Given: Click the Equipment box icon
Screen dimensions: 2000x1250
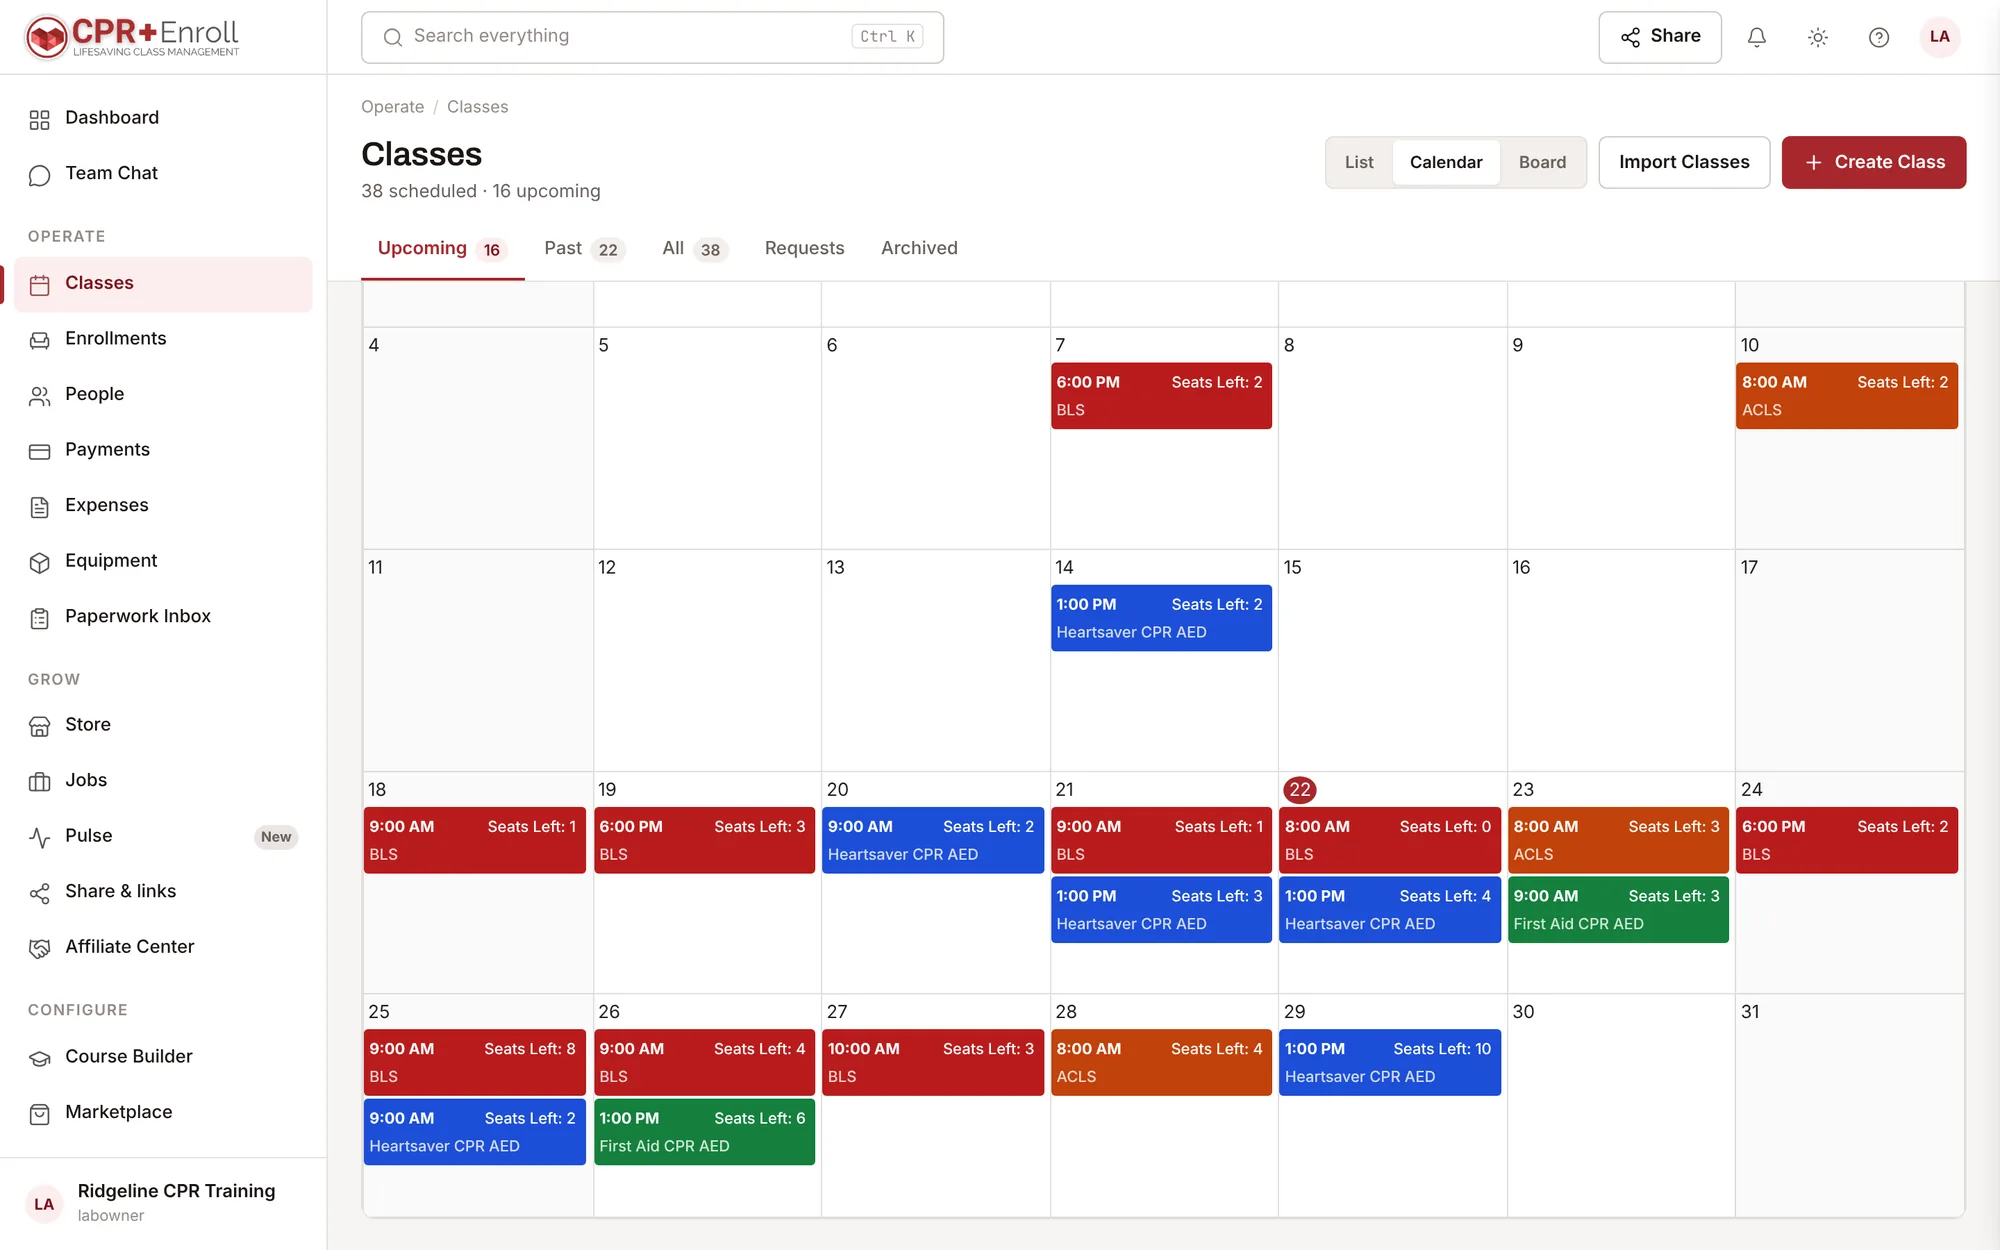Looking at the screenshot, I should click(39, 563).
